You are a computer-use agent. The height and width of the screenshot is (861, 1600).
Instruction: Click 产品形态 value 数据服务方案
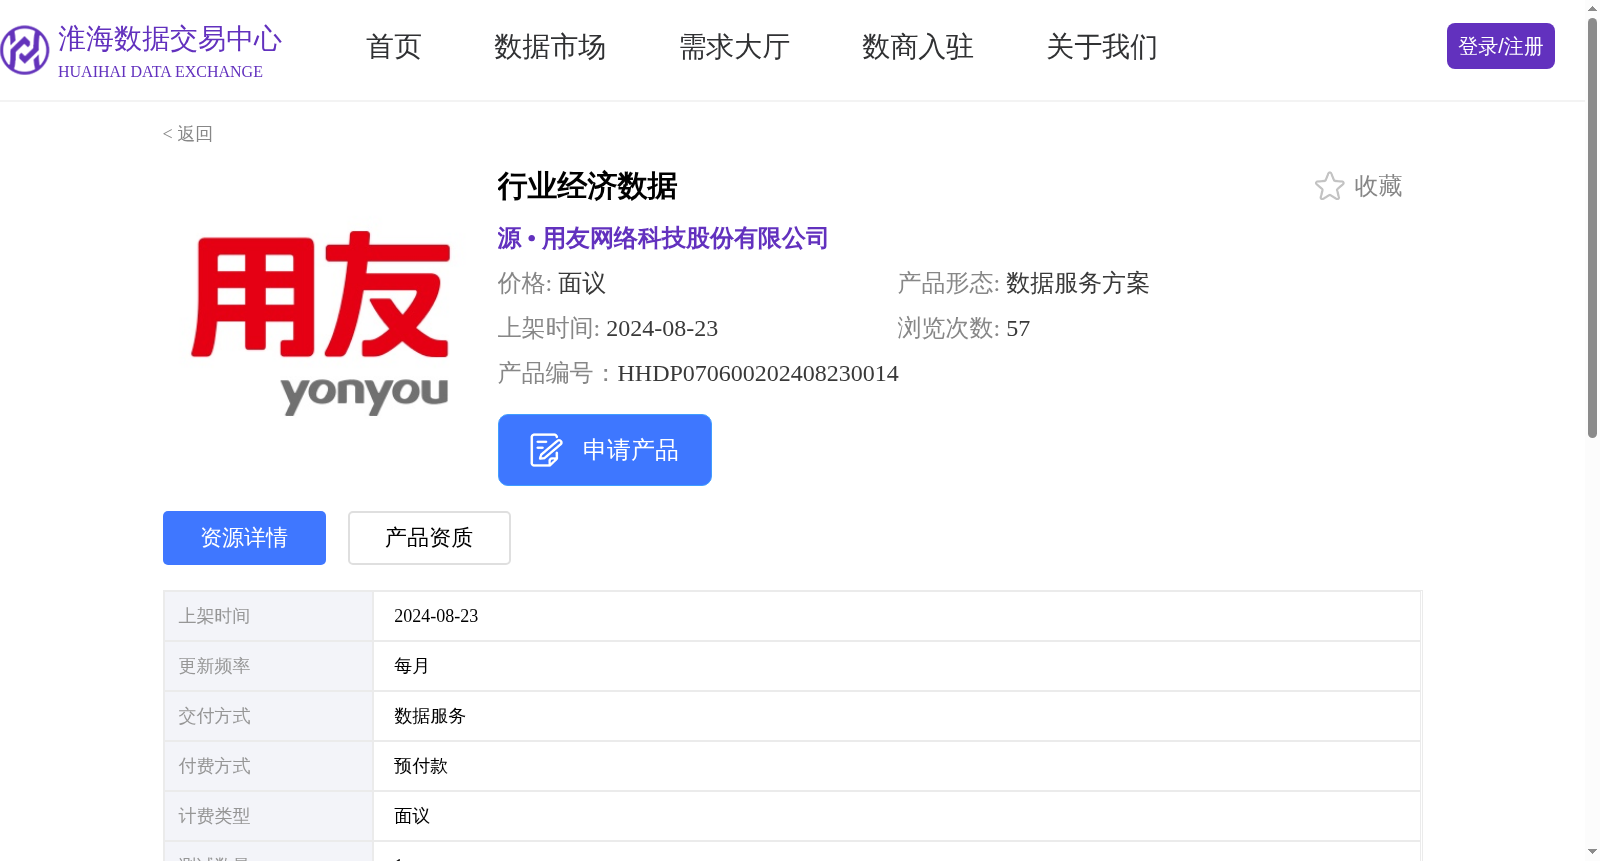1078,284
